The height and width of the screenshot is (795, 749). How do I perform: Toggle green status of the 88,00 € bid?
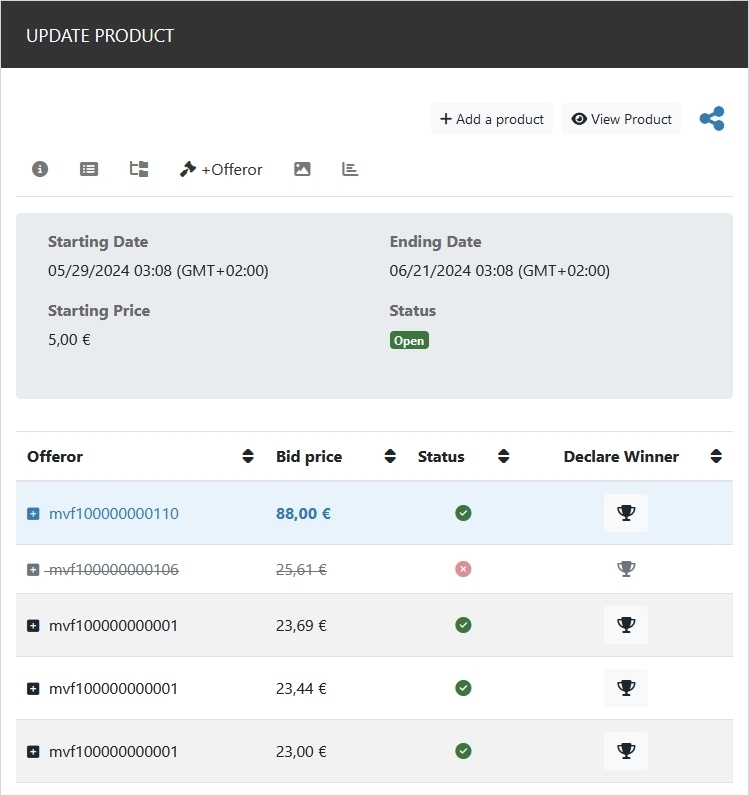coord(463,513)
